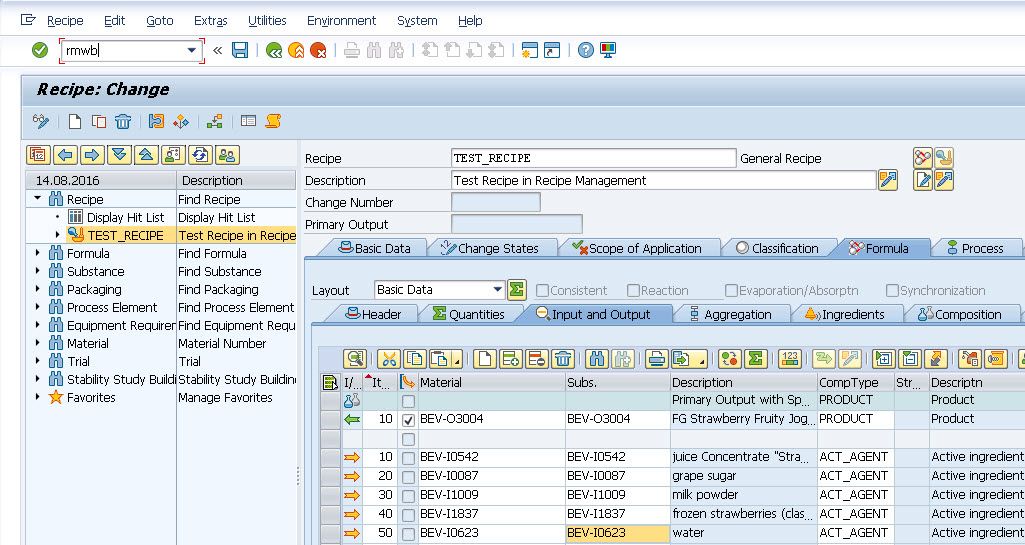1025x545 pixels.
Task: Click the scissors Cut icon in grid toolbar
Action: click(x=389, y=359)
